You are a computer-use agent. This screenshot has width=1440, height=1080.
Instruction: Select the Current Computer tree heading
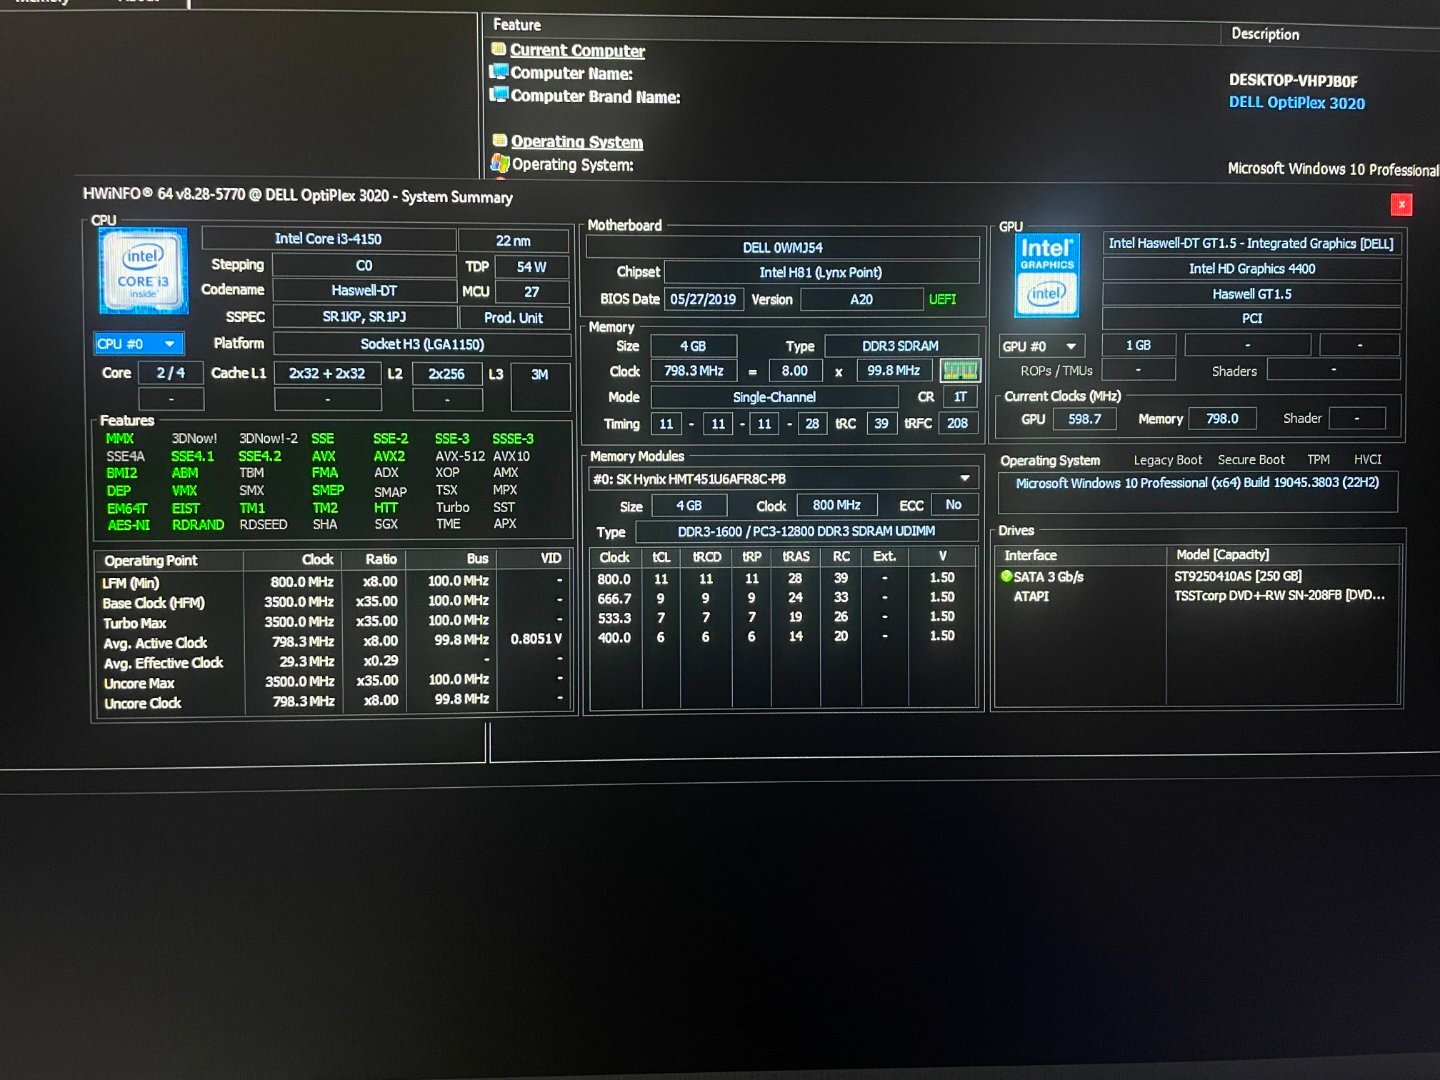click(577, 50)
